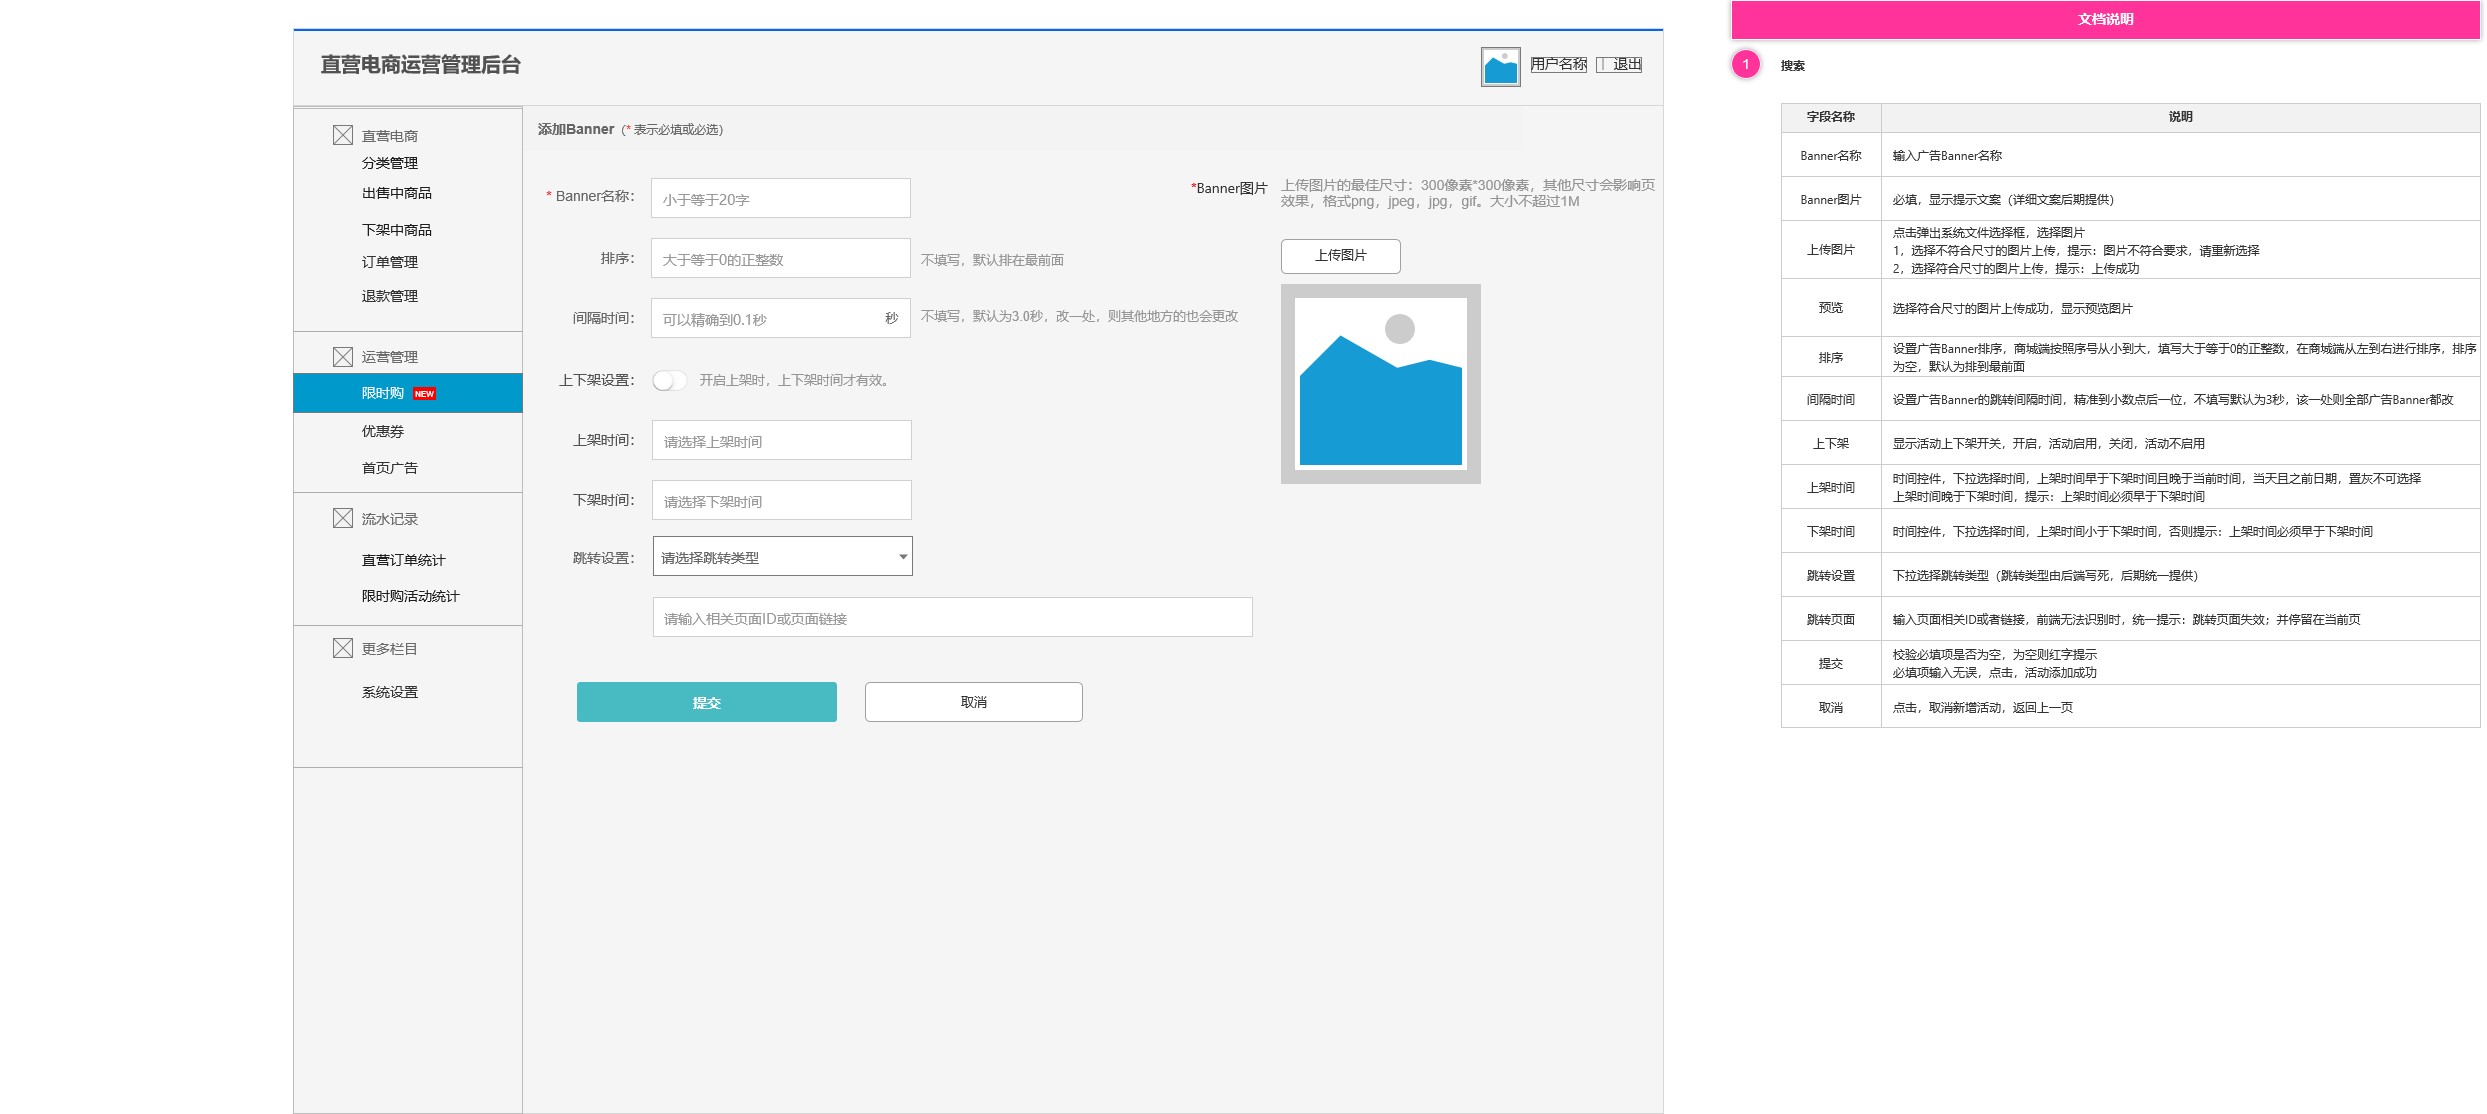
Task: Open 系统设置 in the sidebar
Action: tap(390, 692)
